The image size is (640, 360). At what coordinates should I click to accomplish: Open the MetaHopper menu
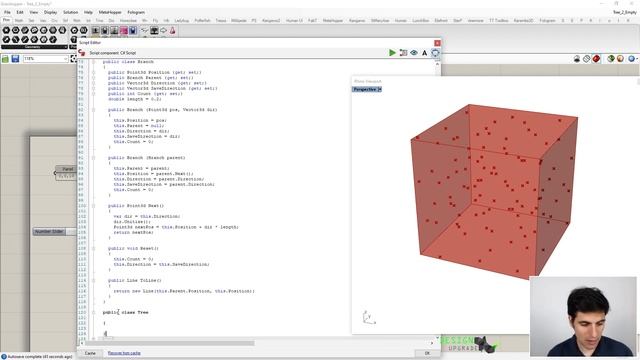coord(110,12)
